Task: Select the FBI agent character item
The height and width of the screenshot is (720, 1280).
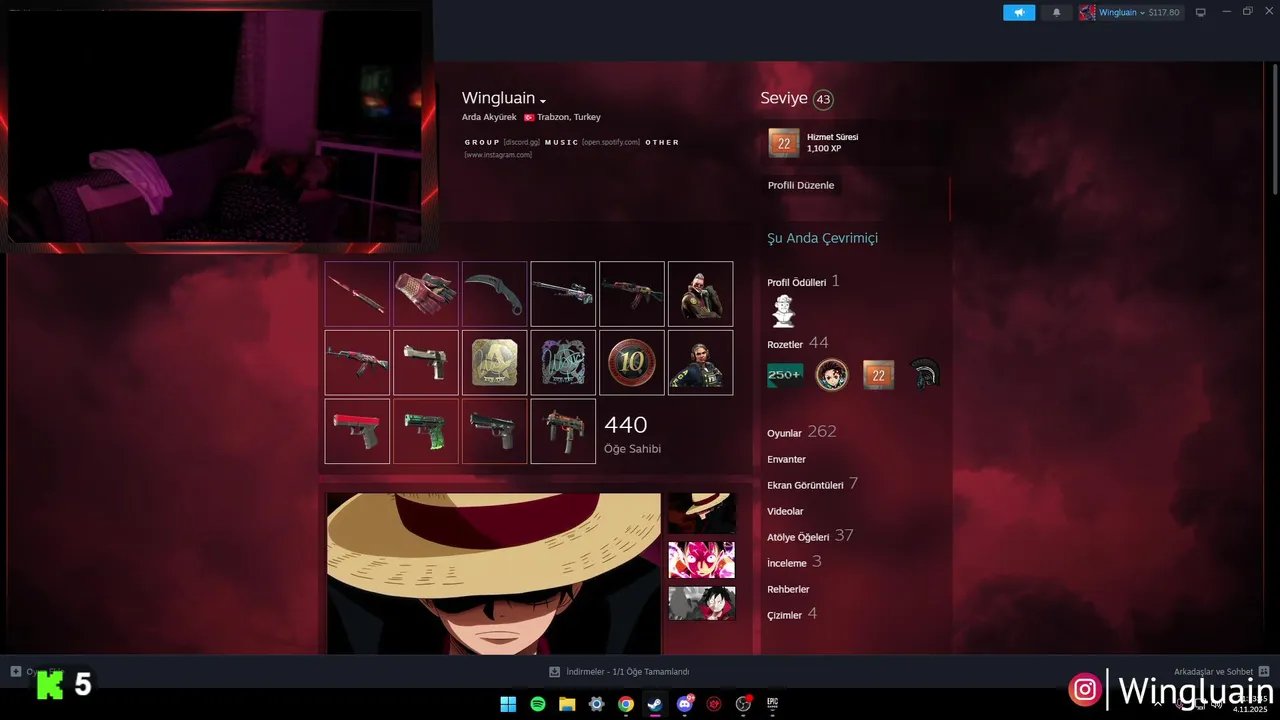Action: pyautogui.click(x=700, y=363)
